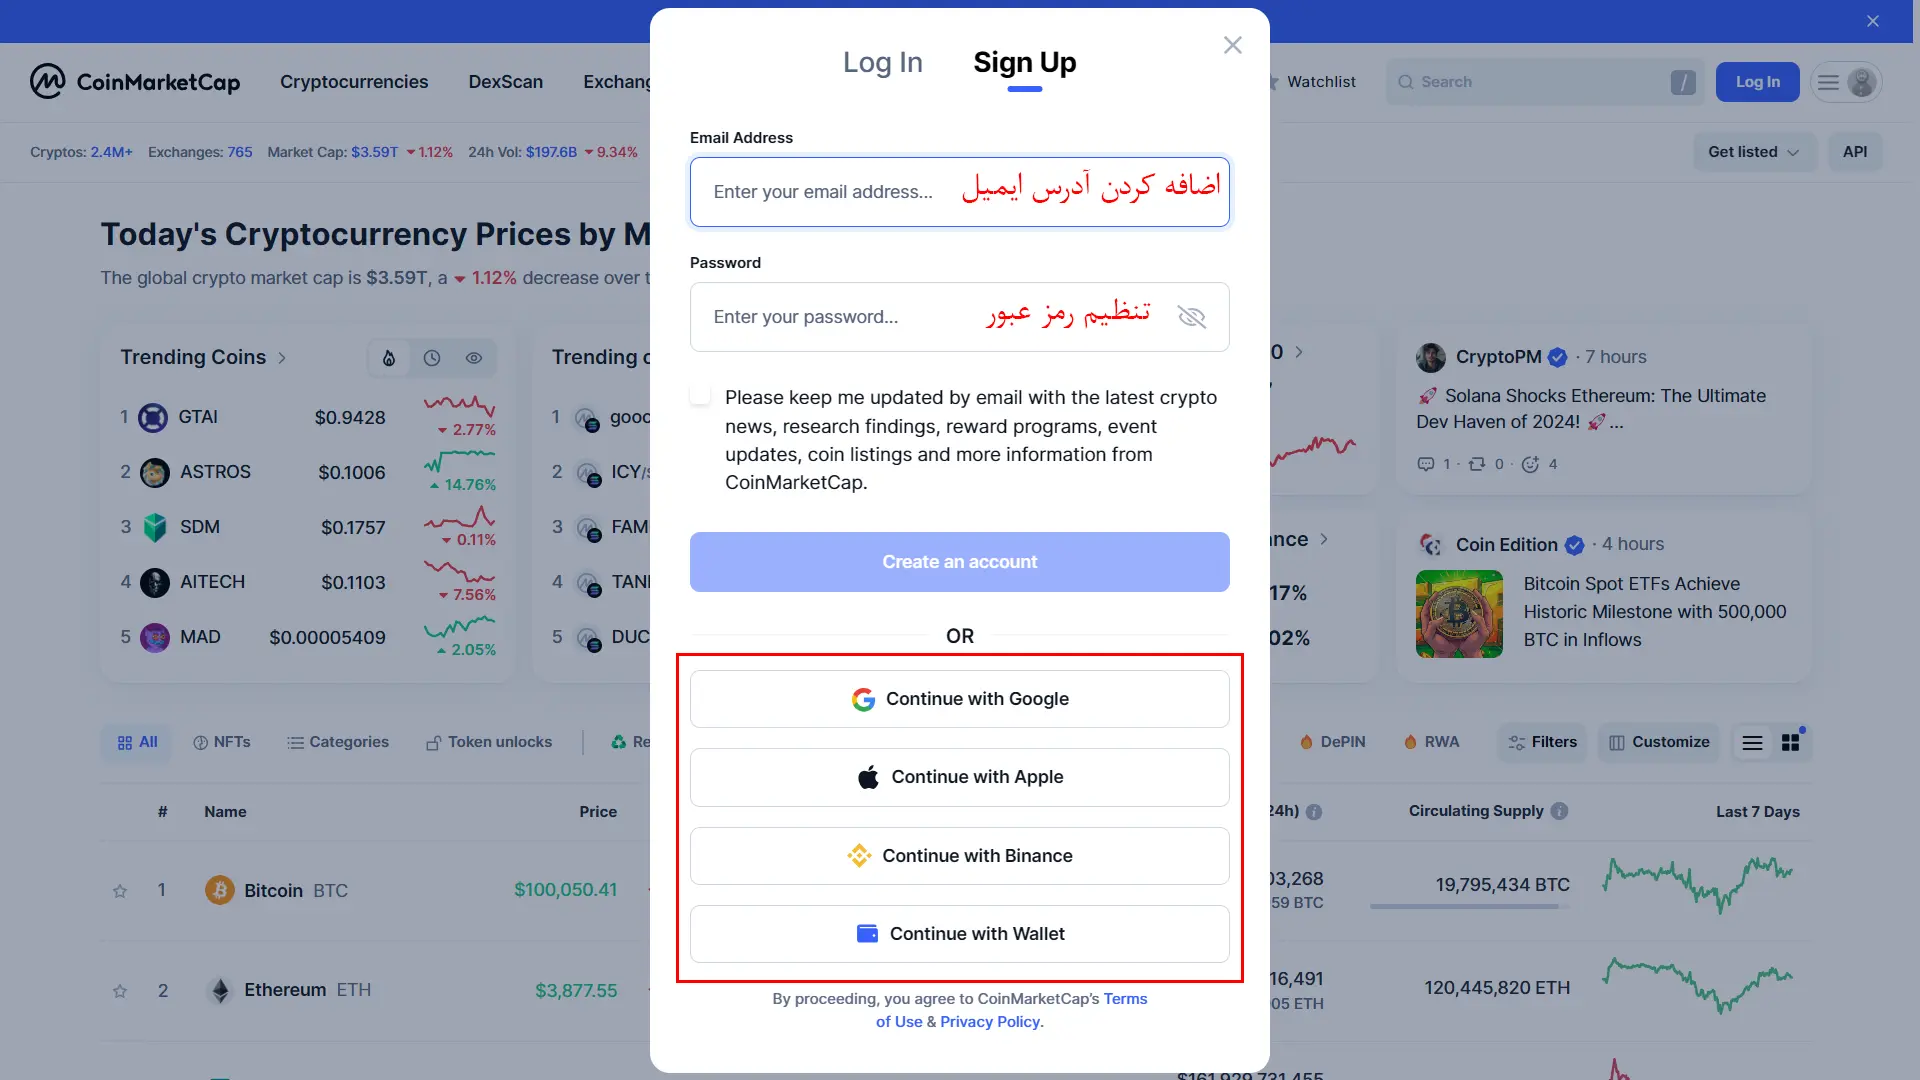
Task: Click the Ethereum ETH favorite star
Action: (119, 989)
